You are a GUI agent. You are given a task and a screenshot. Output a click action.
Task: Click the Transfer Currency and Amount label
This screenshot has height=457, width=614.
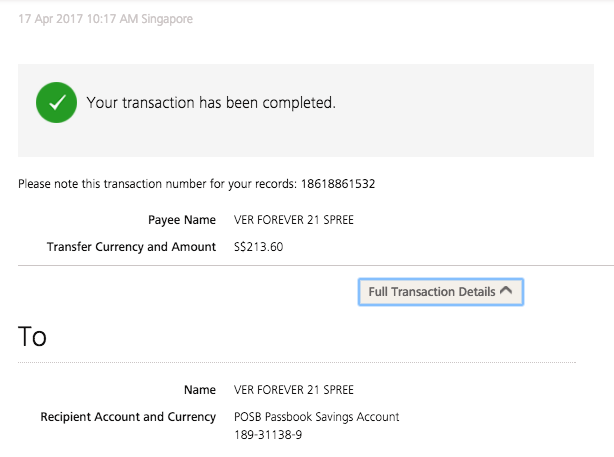point(131,247)
